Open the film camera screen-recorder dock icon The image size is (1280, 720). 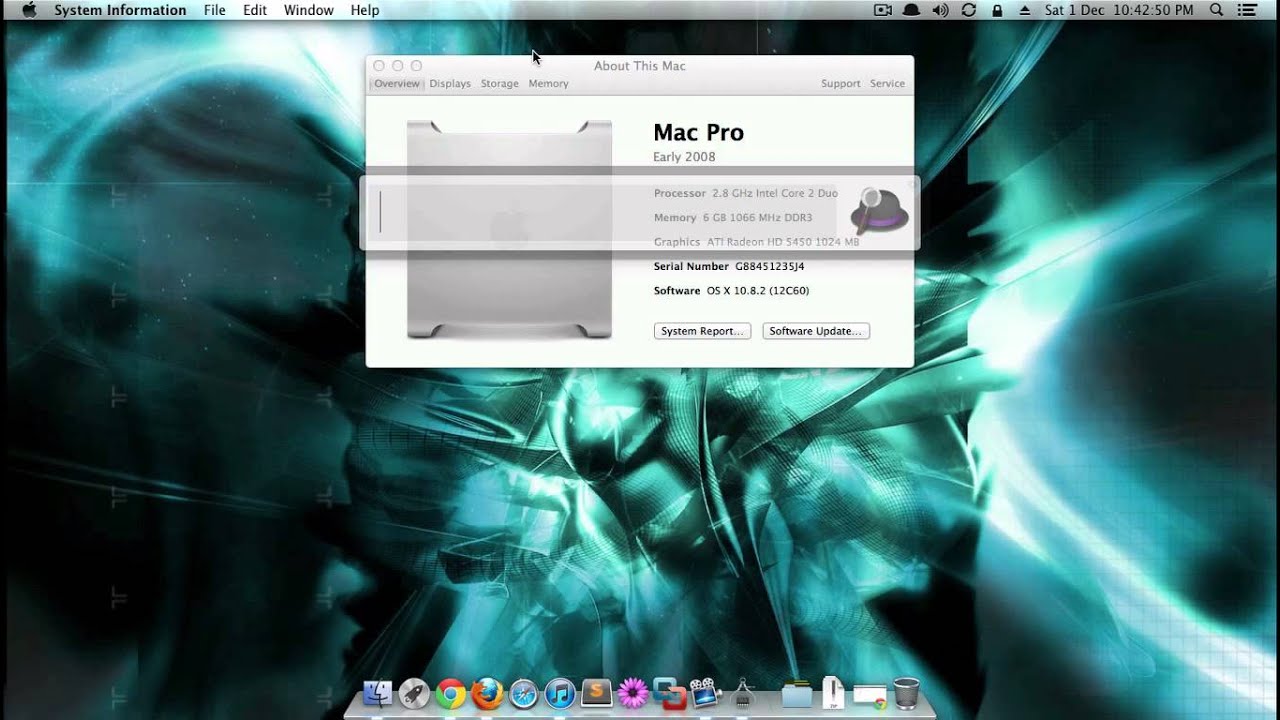(x=705, y=692)
